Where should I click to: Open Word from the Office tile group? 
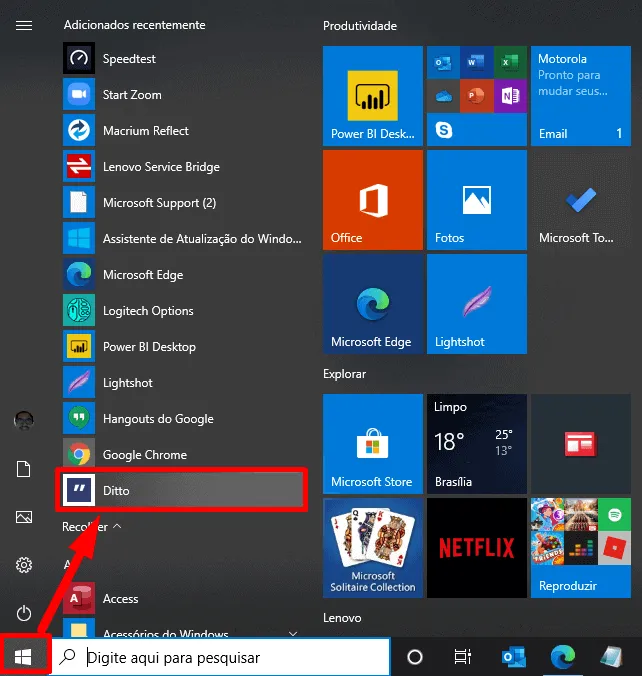point(476,63)
